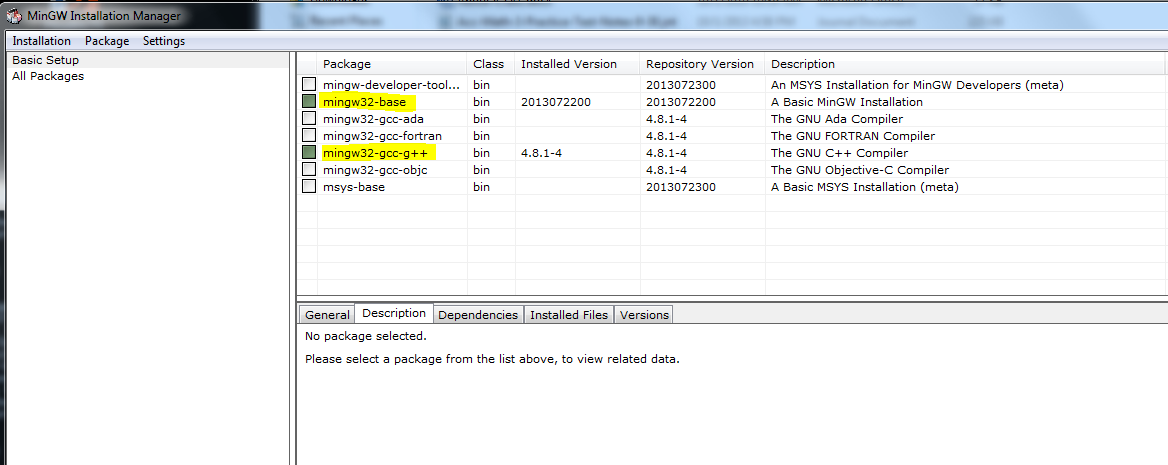Mark the msys-base package checkbox
The image size is (1168, 465).
(x=309, y=187)
